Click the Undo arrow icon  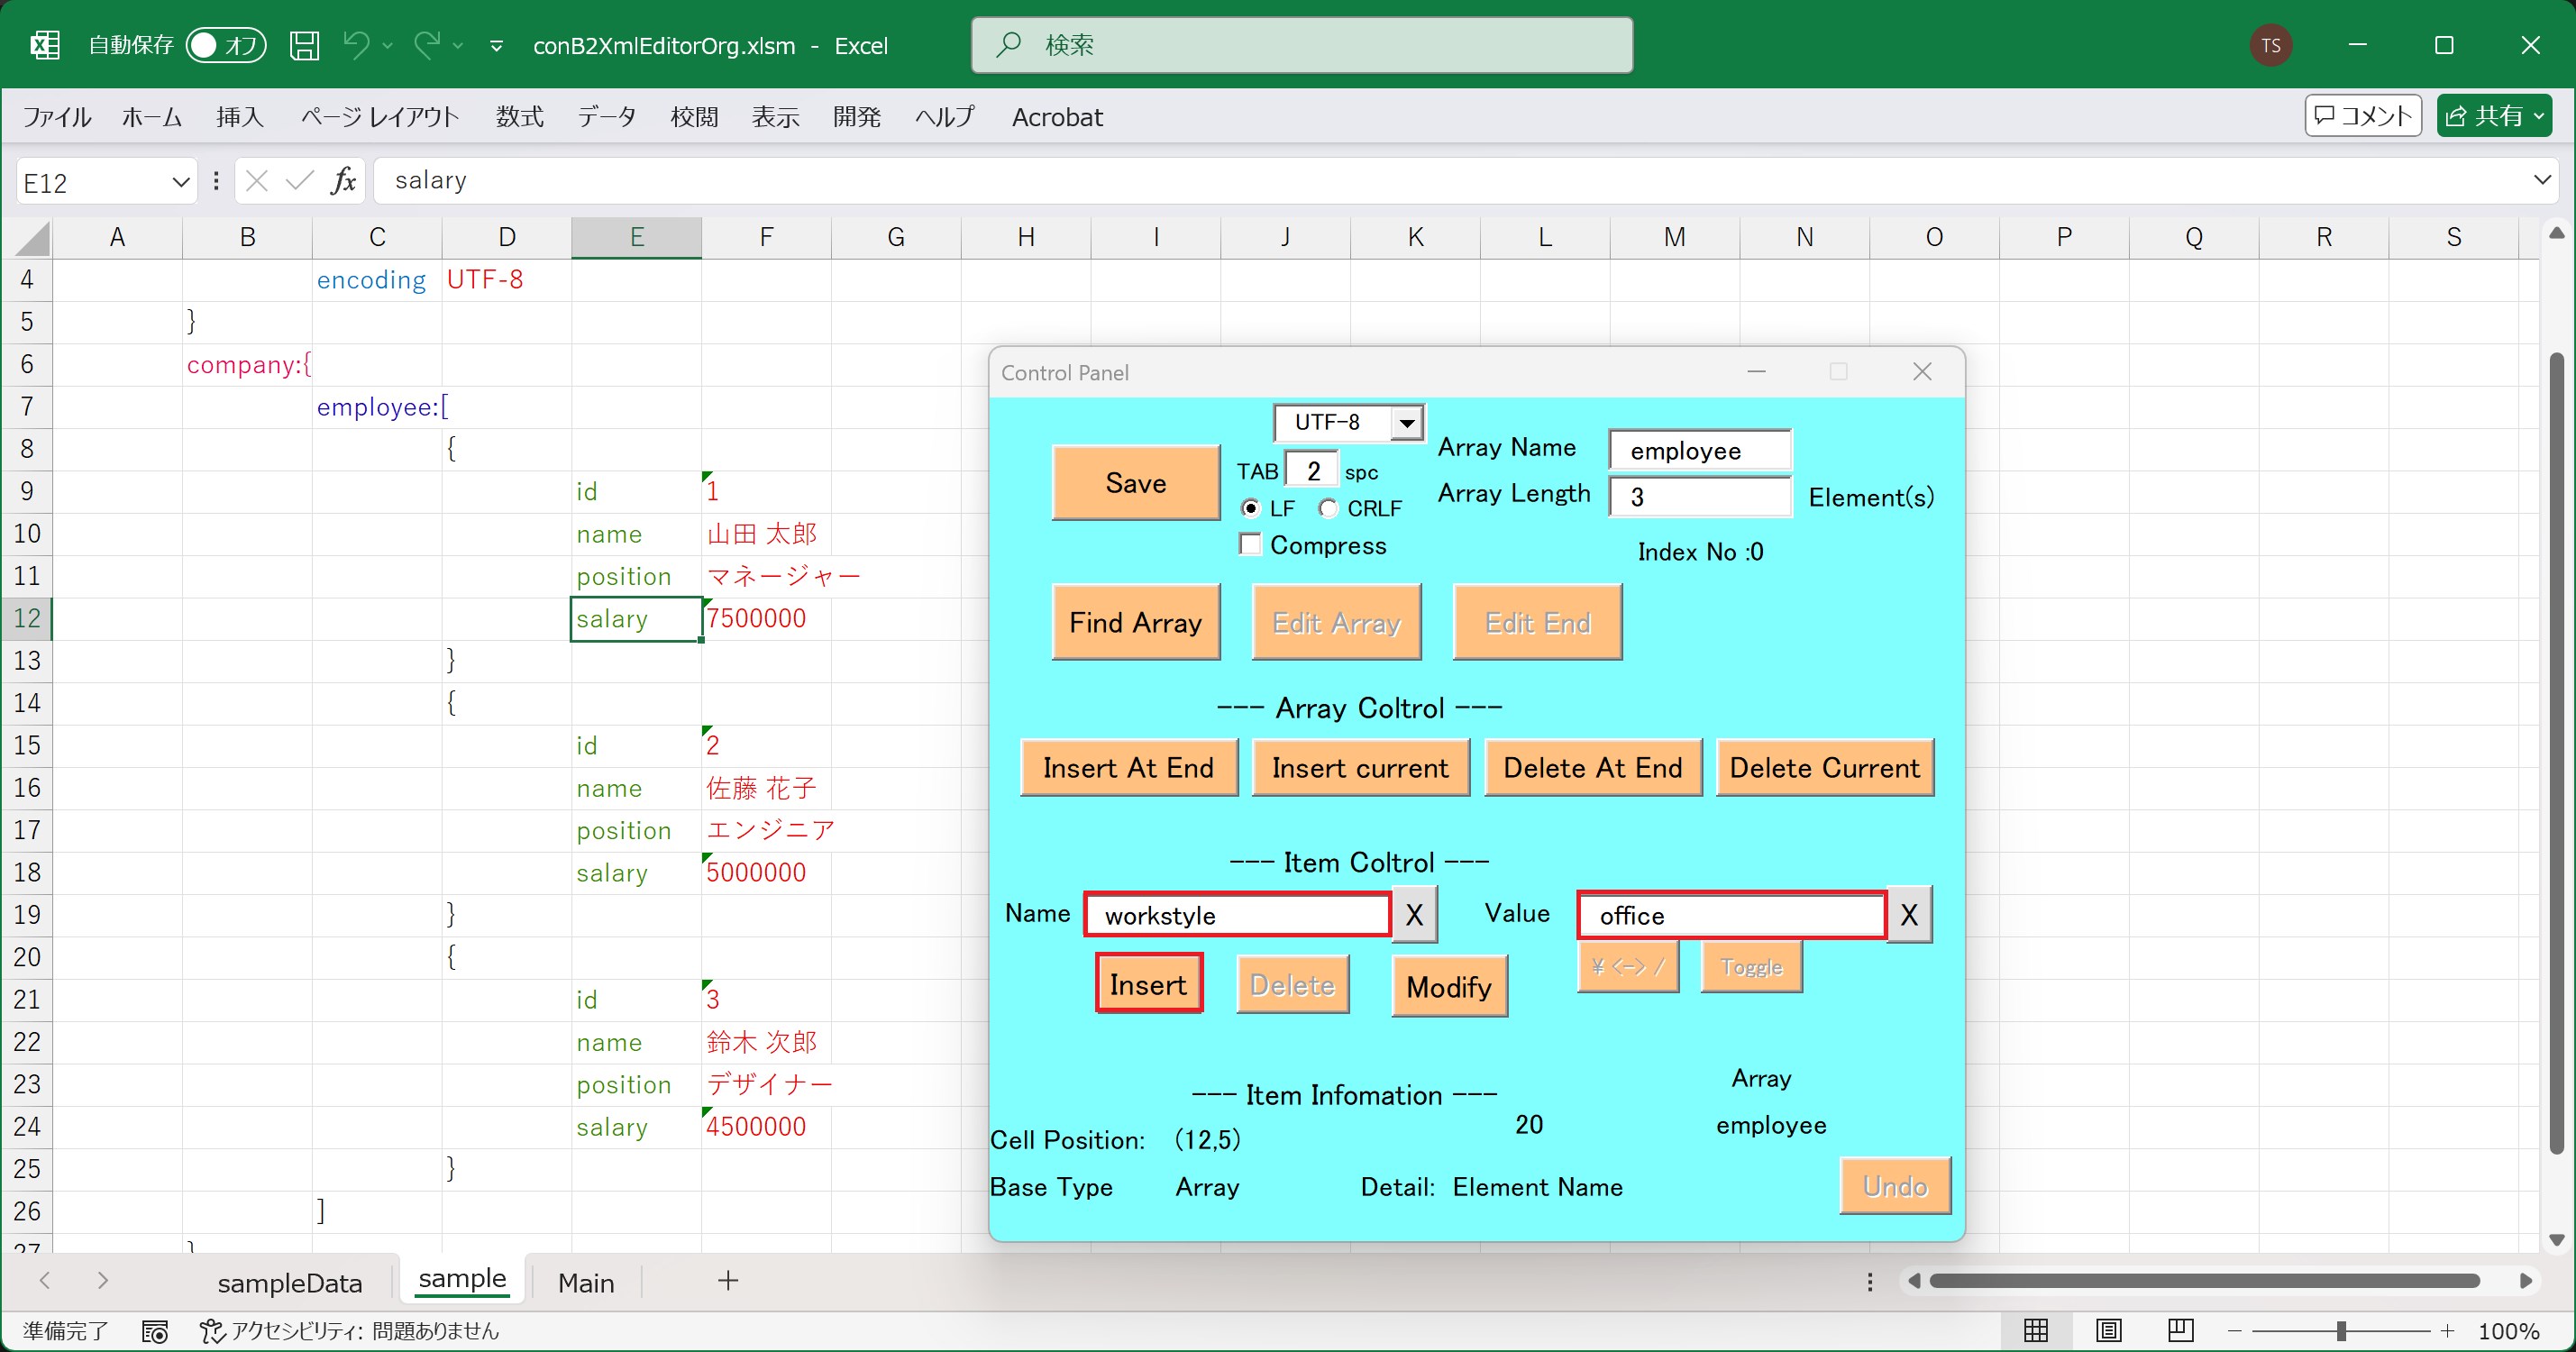356,44
